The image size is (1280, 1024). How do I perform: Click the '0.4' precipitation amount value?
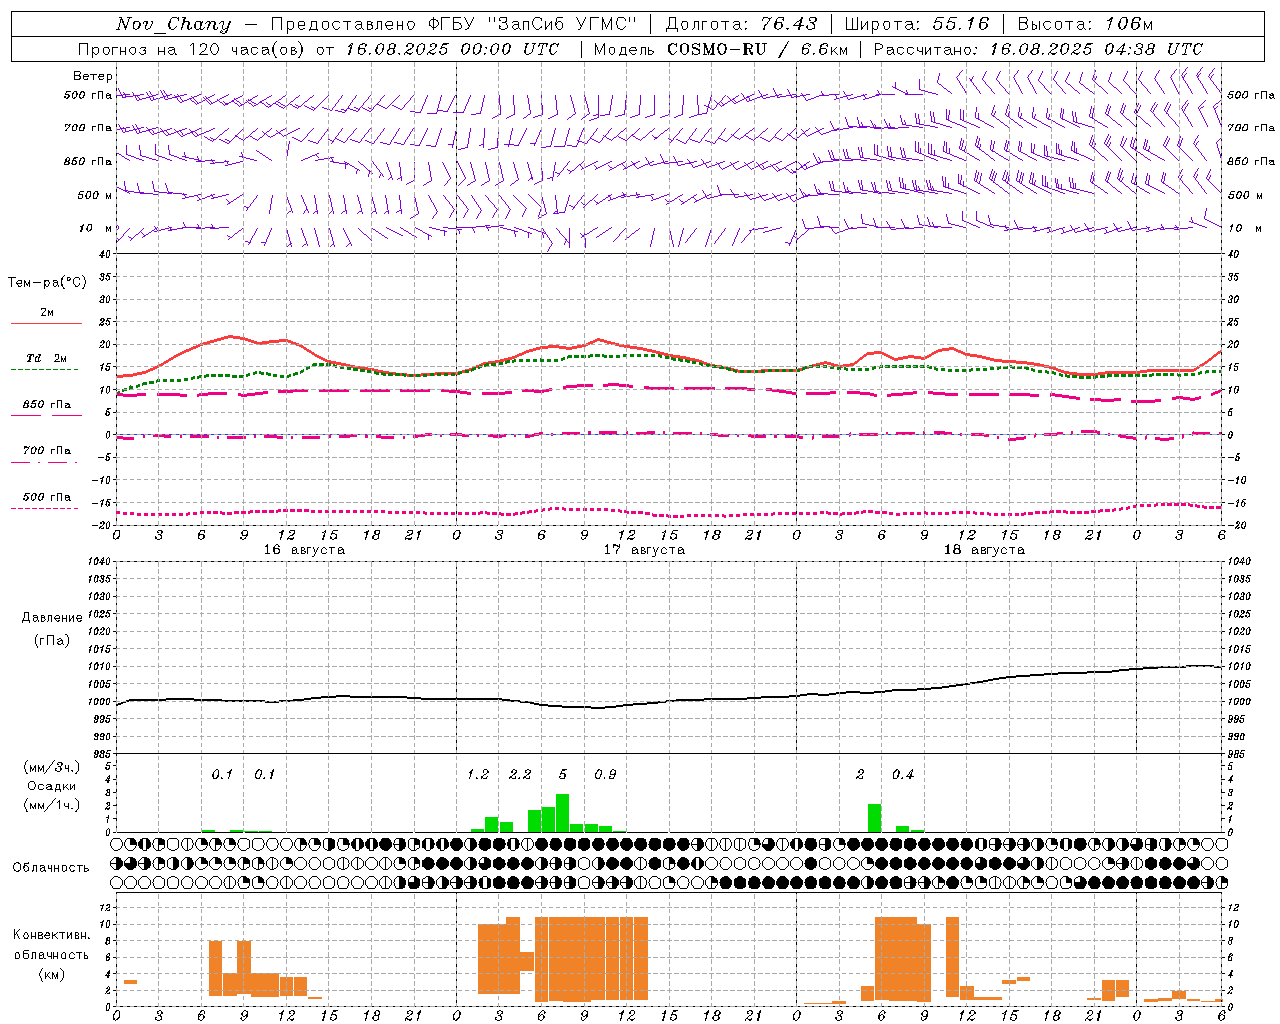[903, 775]
